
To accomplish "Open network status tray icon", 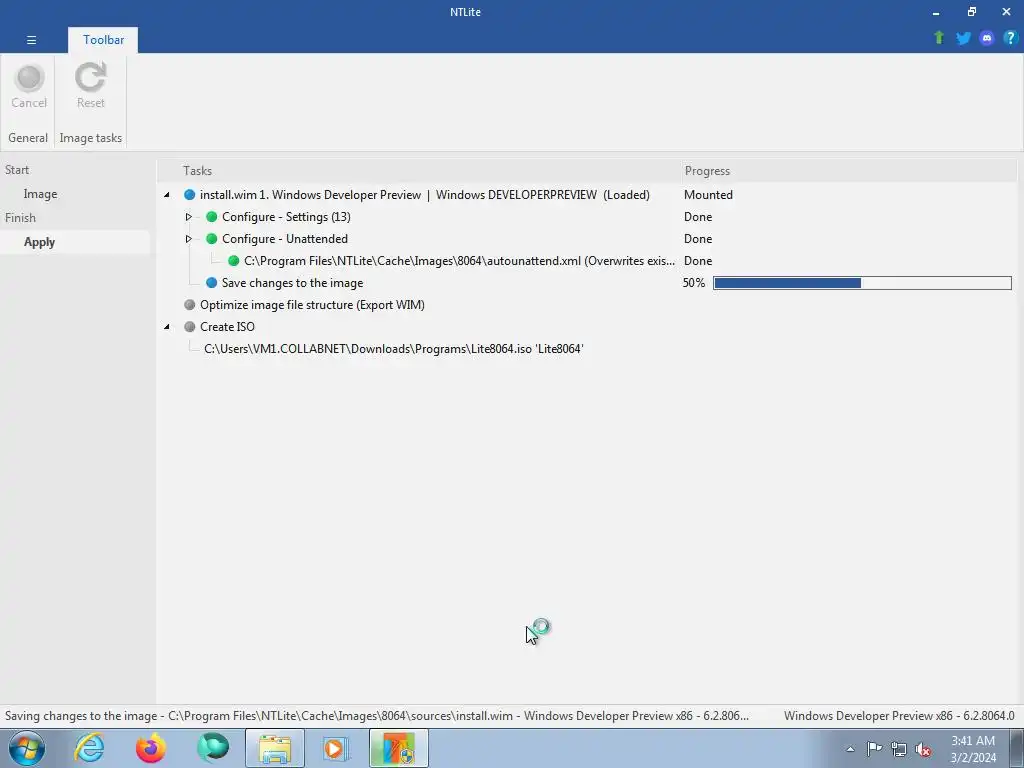I will click(x=899, y=749).
